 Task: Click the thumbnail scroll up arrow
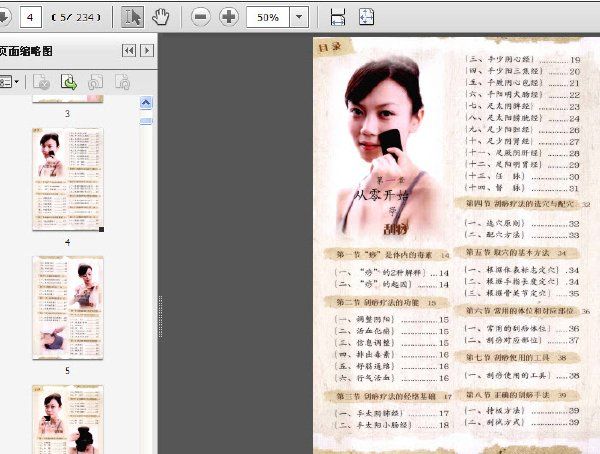(146, 103)
